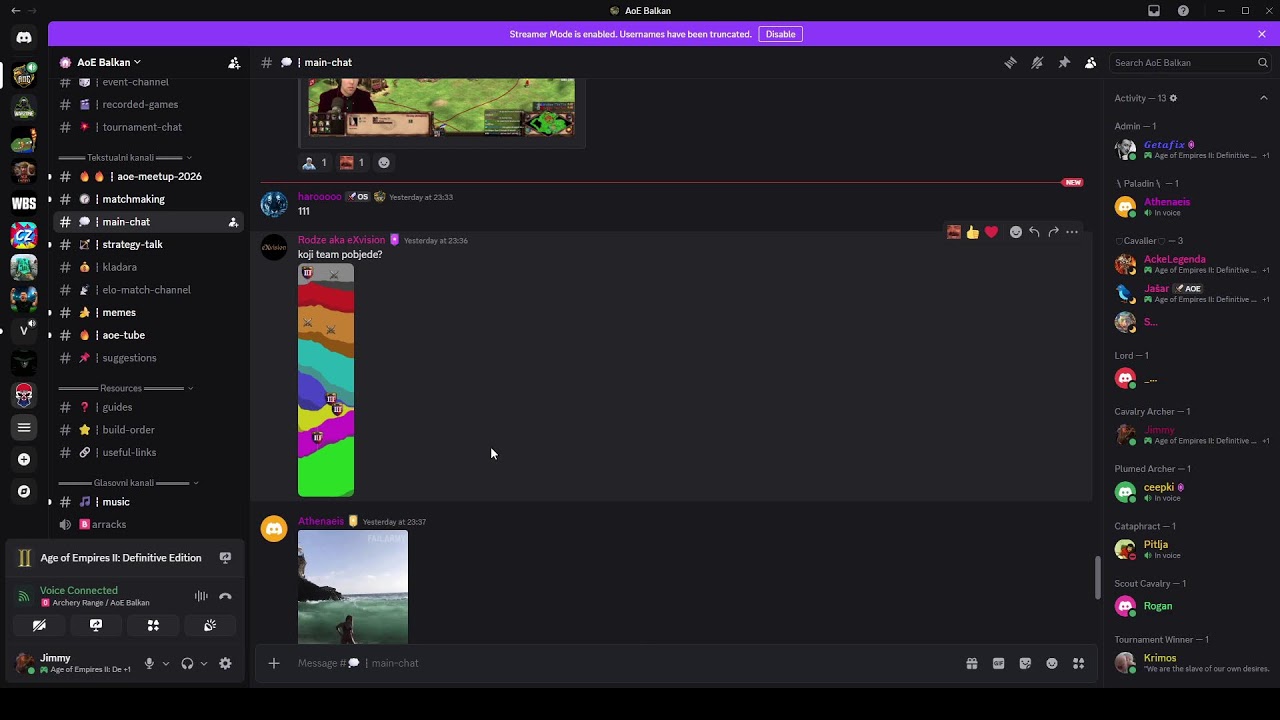React with red heart on Rodze's message
The height and width of the screenshot is (720, 1280).
click(991, 232)
